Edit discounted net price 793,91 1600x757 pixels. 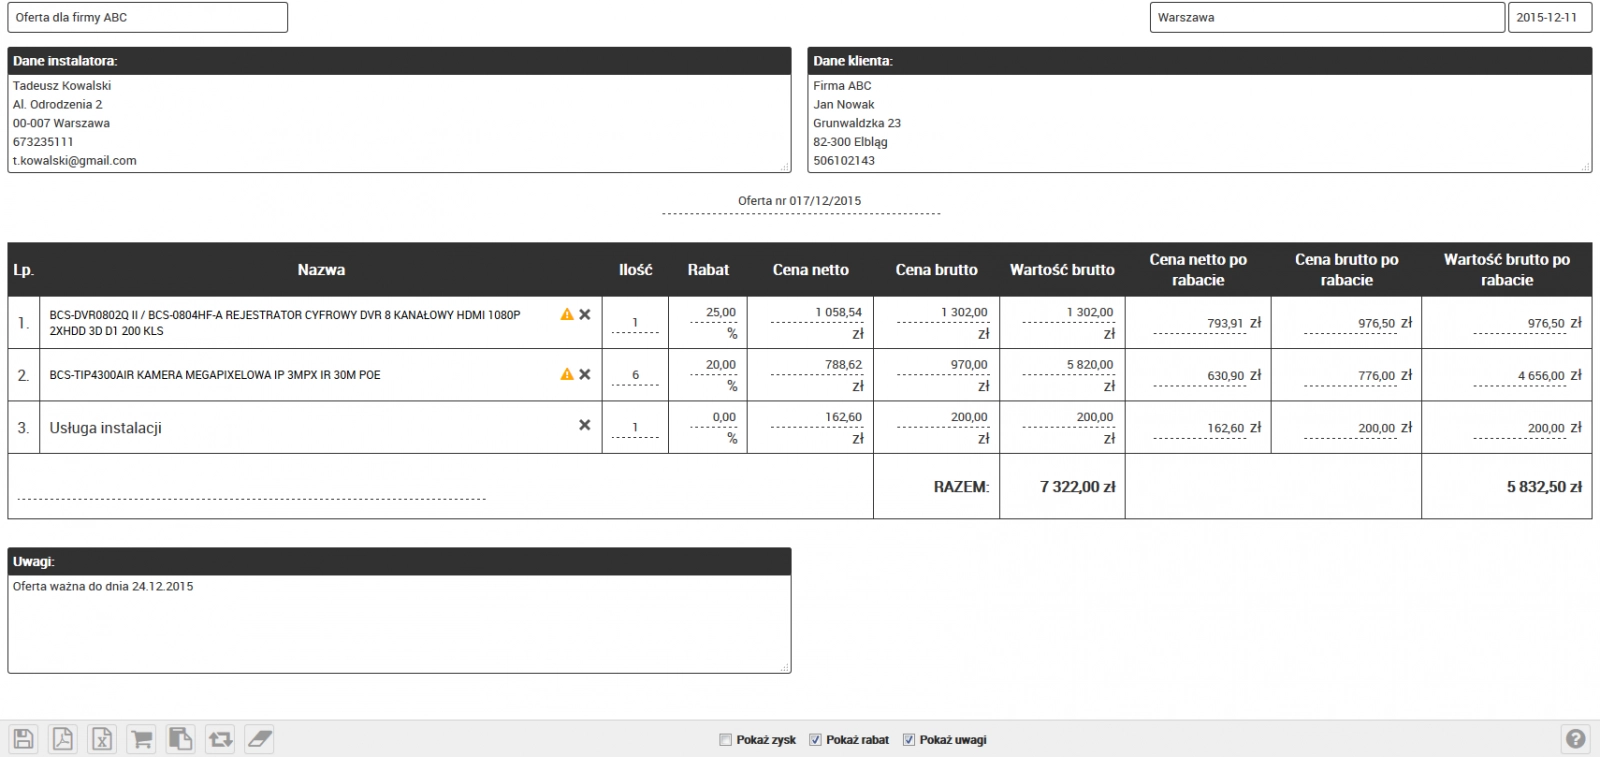(1200, 324)
